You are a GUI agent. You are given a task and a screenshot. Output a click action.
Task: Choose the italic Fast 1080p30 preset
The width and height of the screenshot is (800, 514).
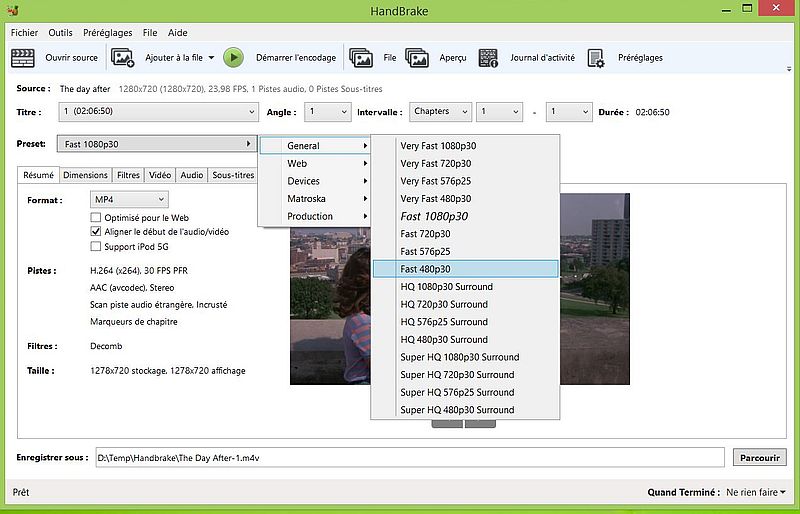coord(465,216)
